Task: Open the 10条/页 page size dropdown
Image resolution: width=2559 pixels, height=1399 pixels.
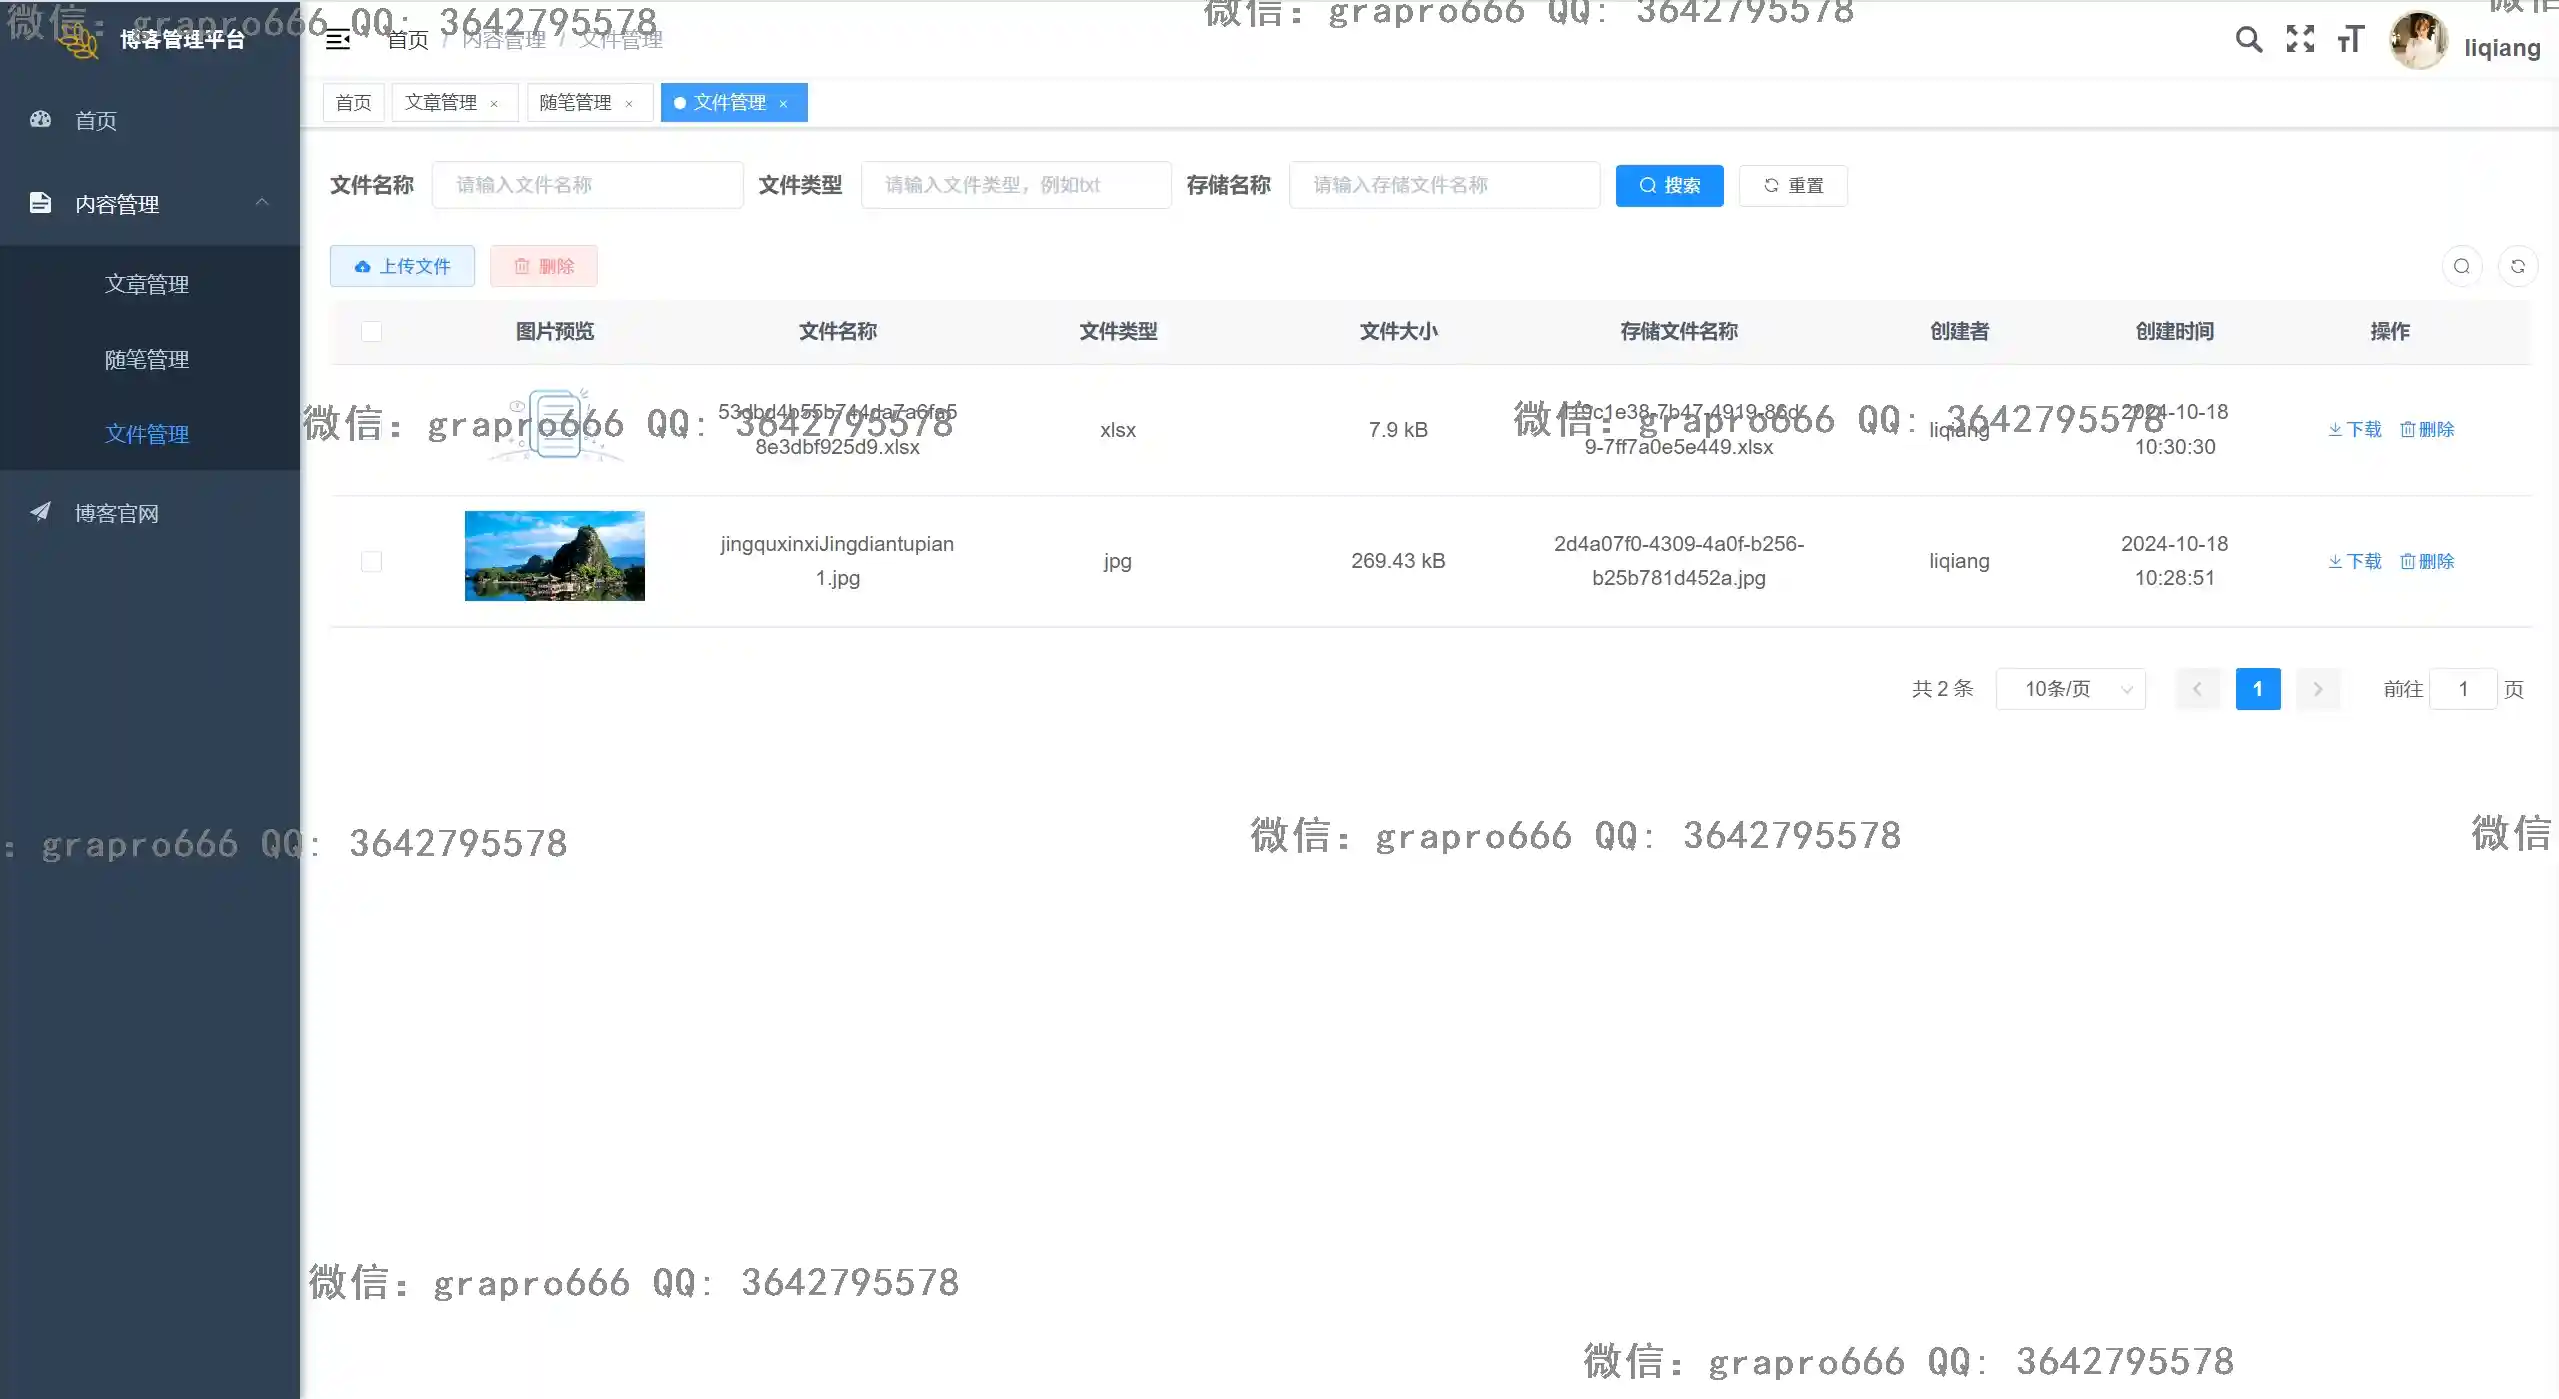Action: click(x=2071, y=689)
